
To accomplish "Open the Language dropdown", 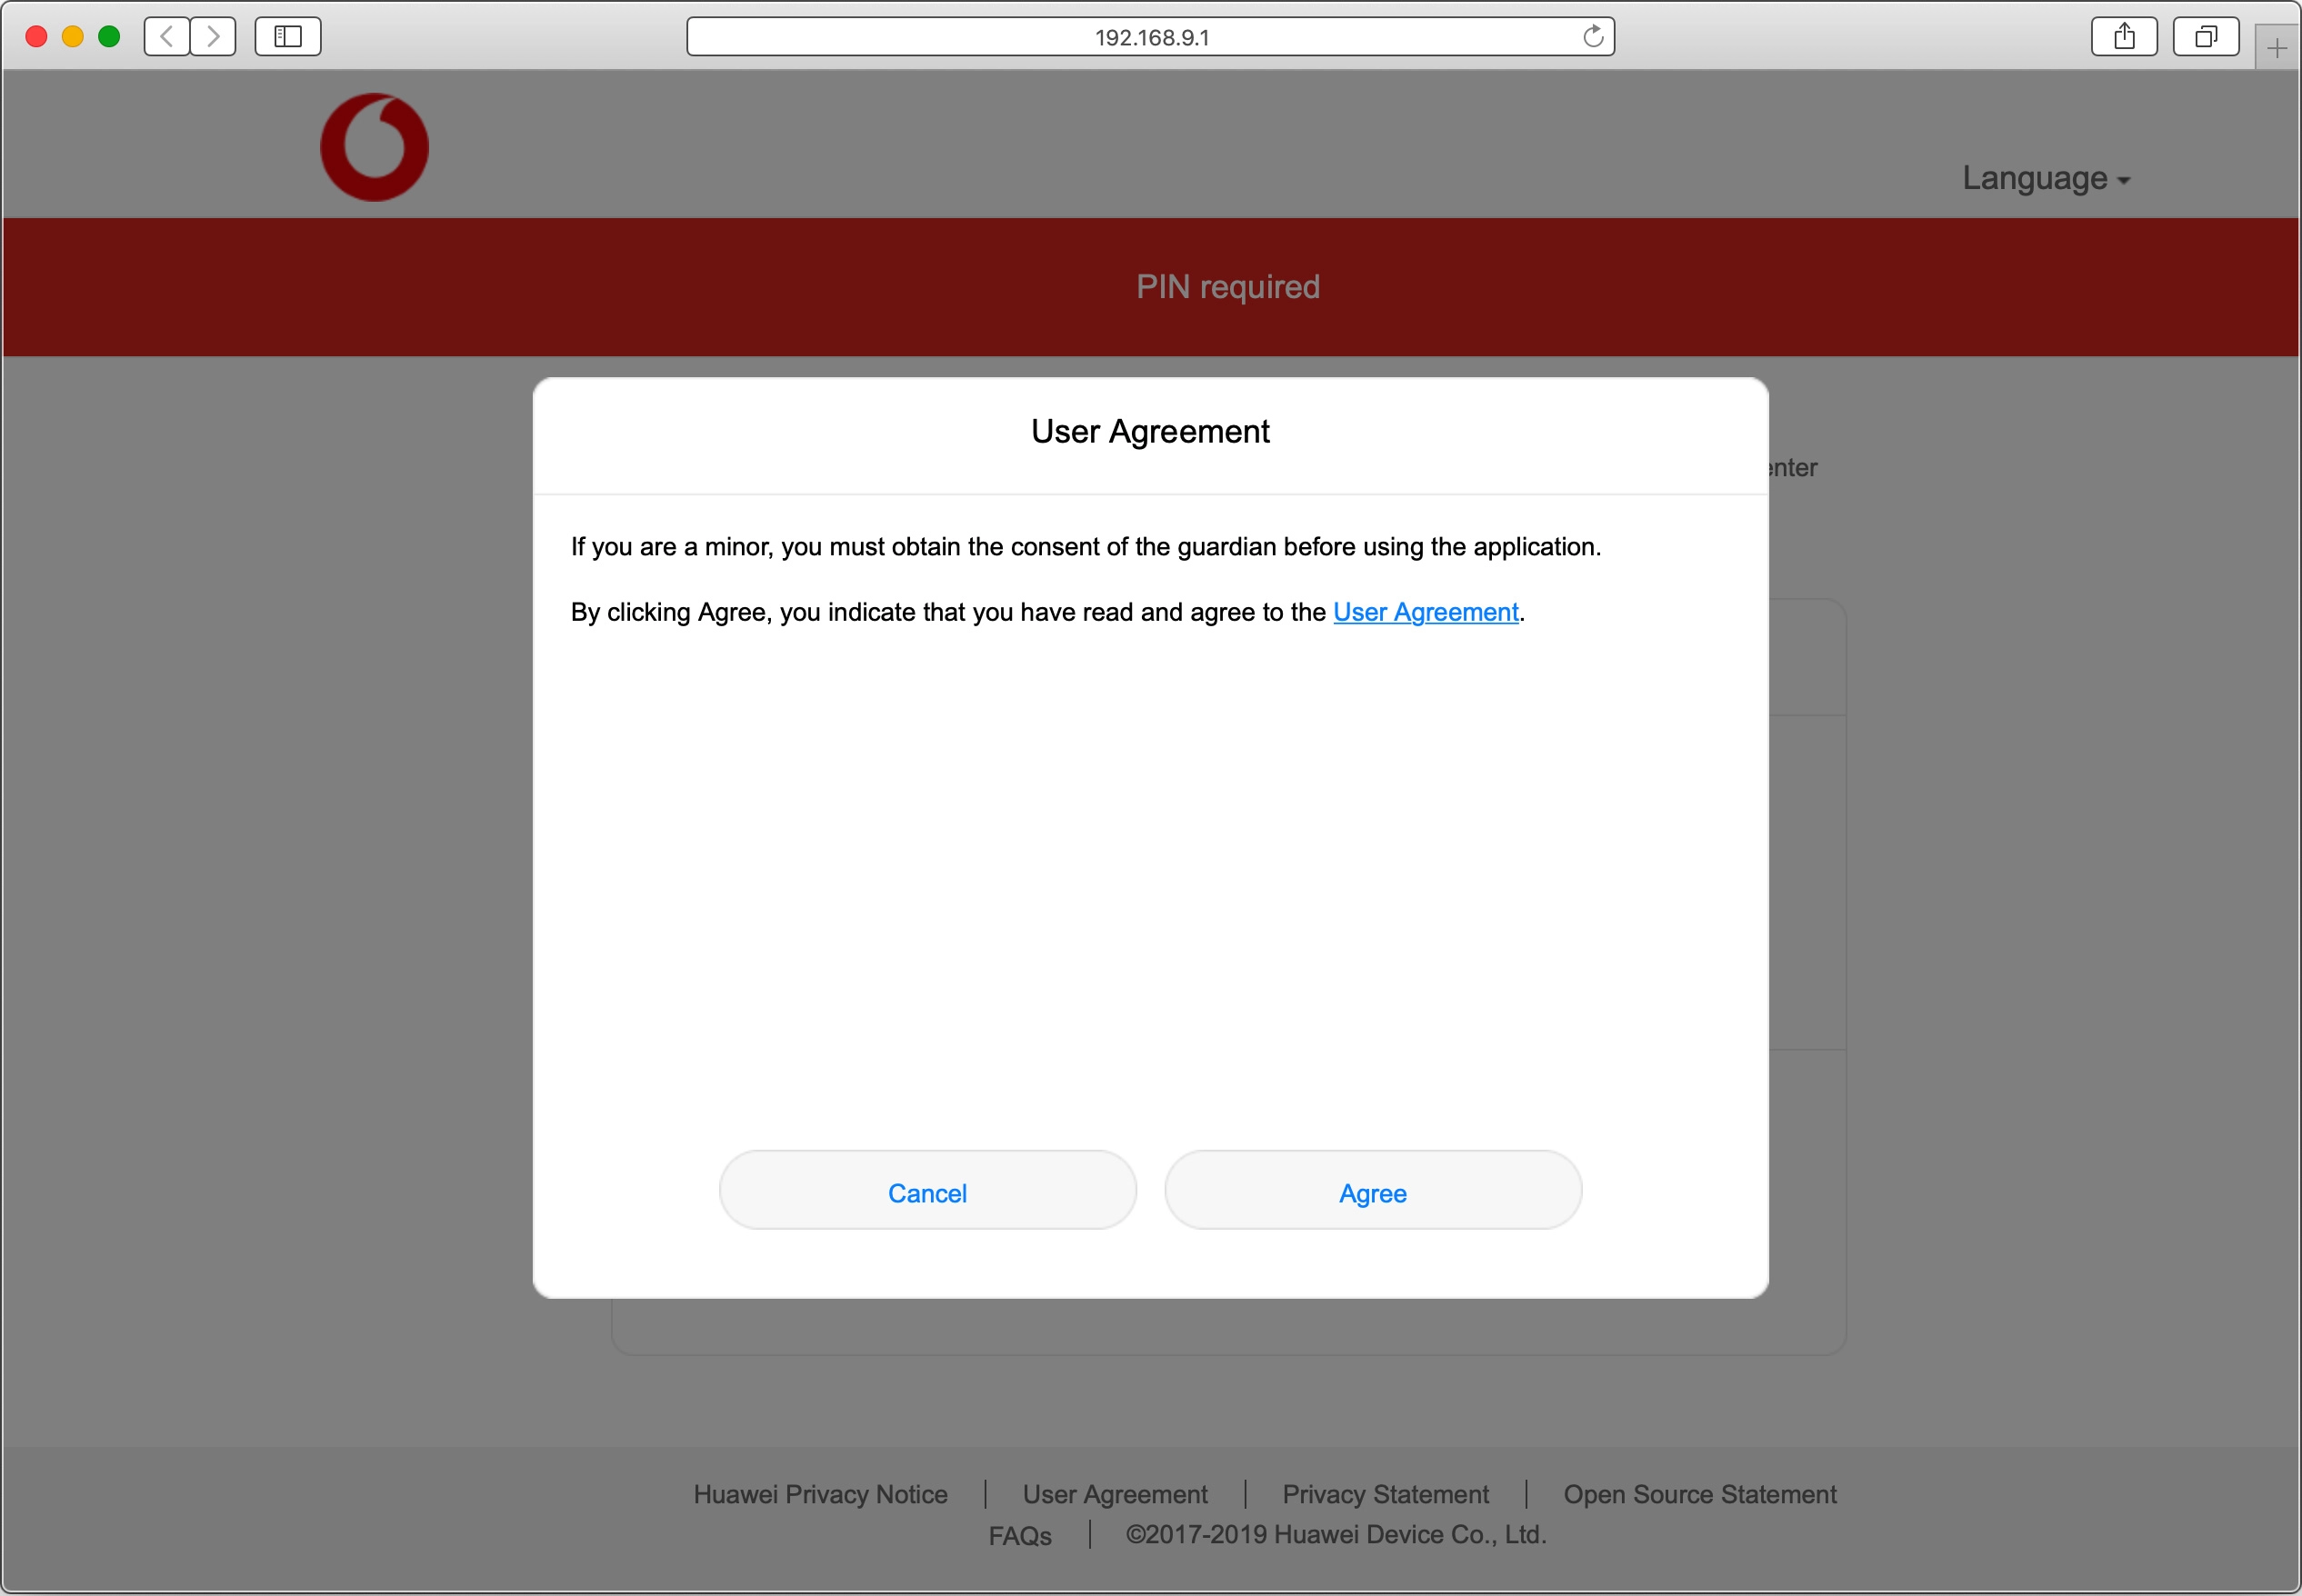I will pos(2045,178).
